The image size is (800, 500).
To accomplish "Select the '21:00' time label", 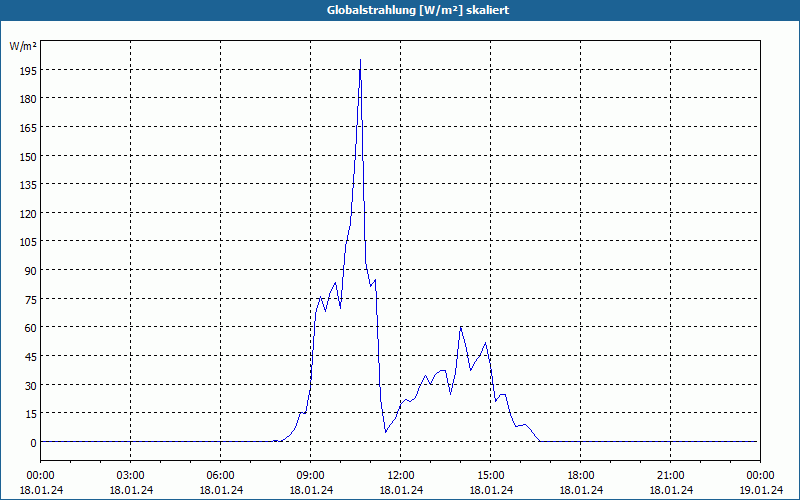I will [670, 476].
